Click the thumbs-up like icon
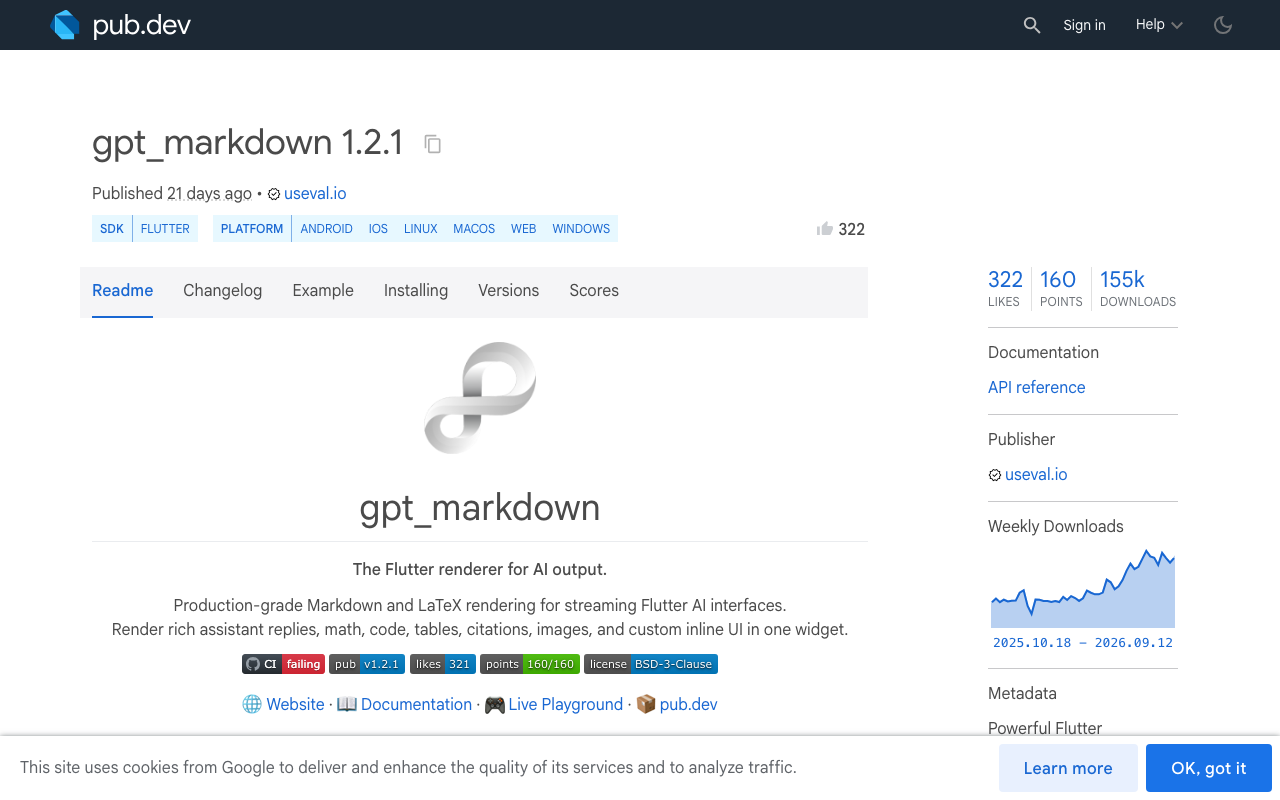The image size is (1280, 800). (x=825, y=229)
